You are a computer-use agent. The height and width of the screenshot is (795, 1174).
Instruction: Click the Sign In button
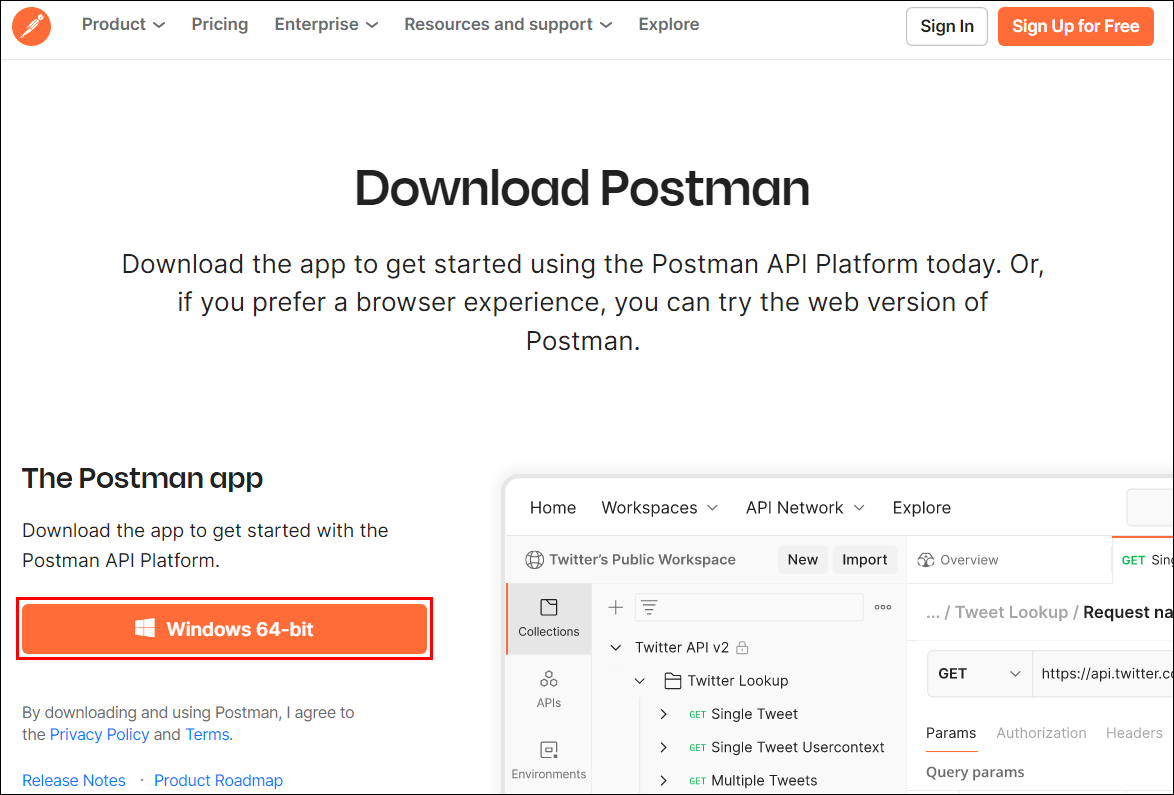[946, 26]
